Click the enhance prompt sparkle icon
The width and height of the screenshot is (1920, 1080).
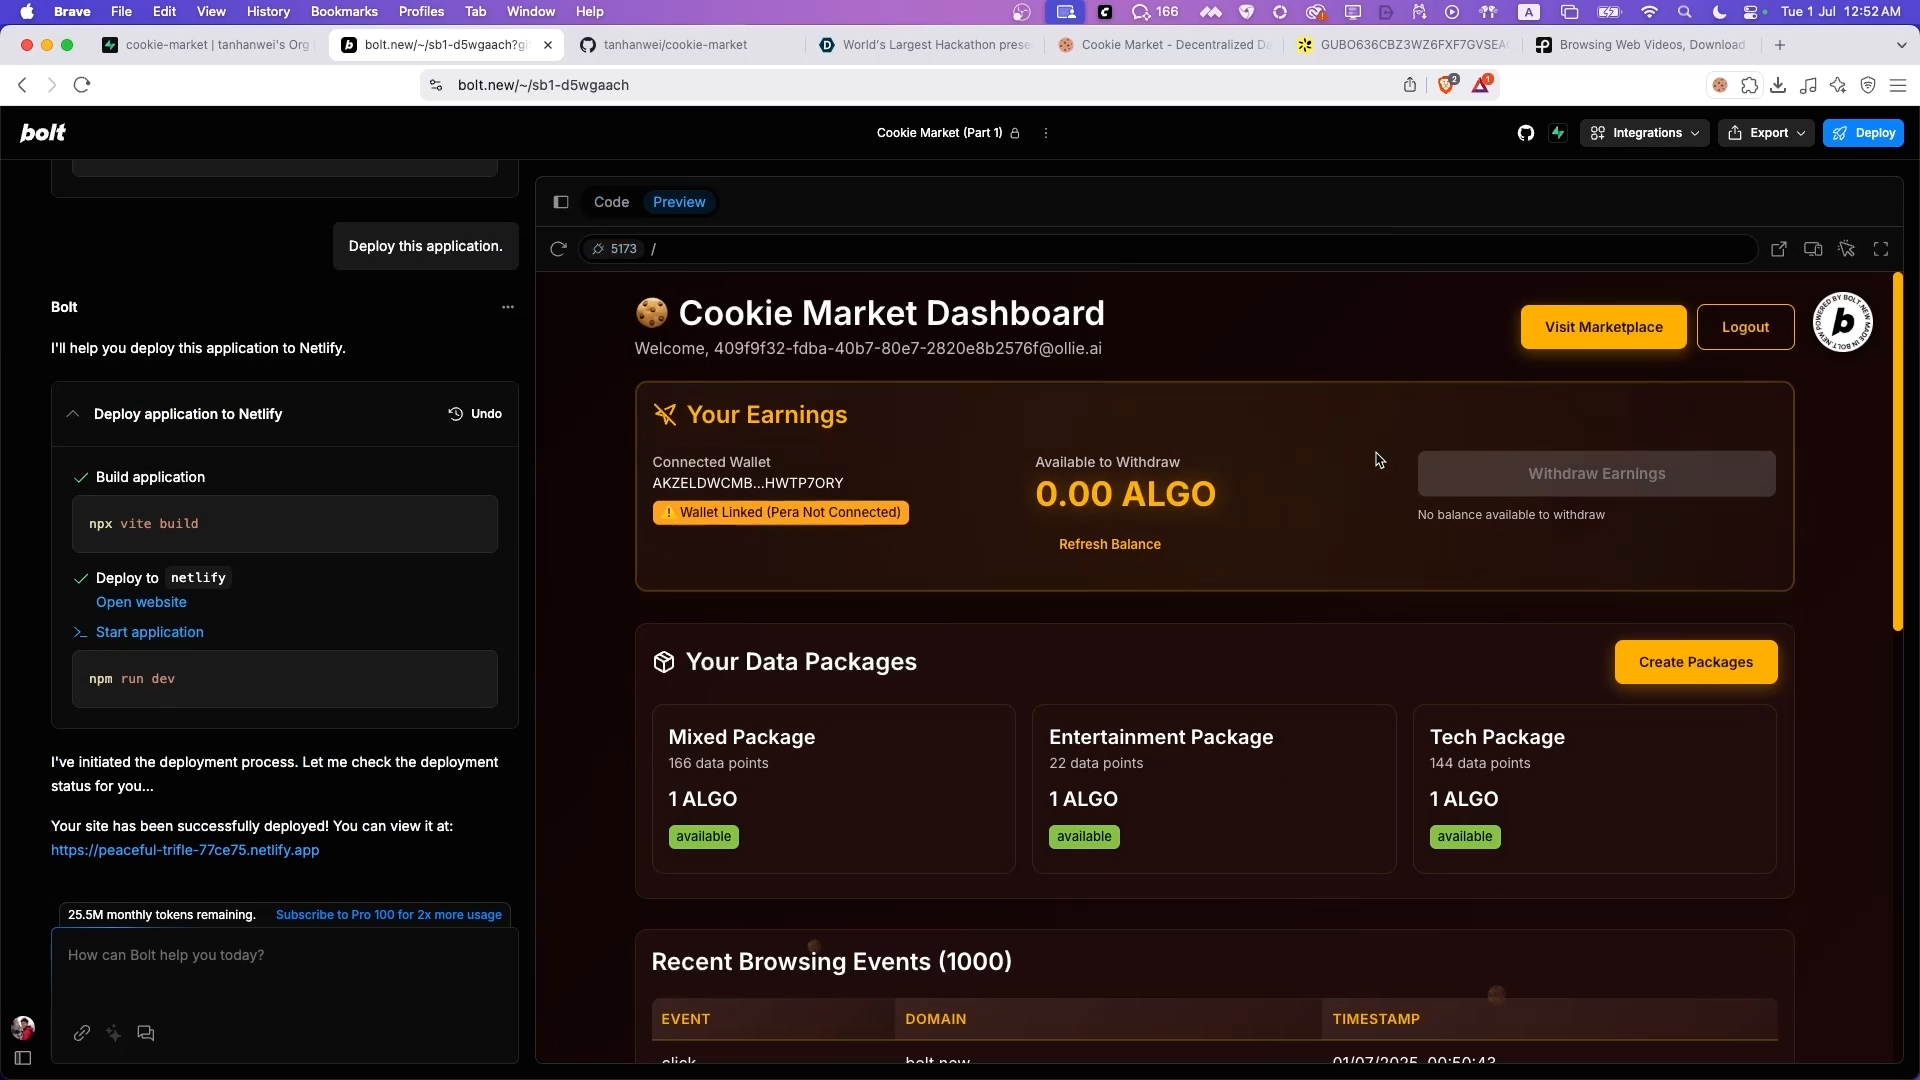(x=114, y=1033)
